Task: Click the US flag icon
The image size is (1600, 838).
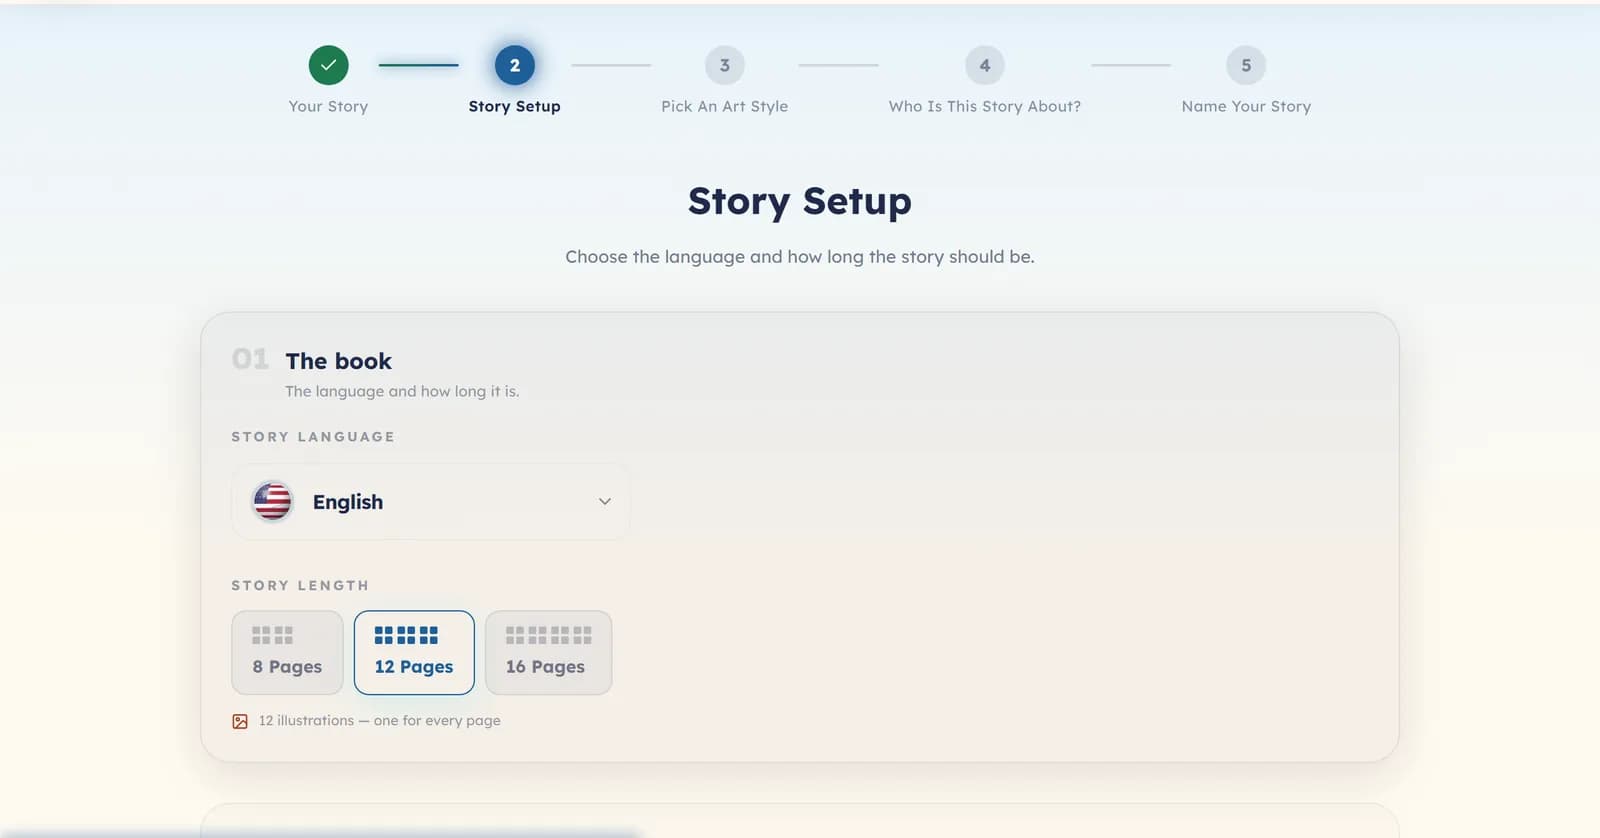Action: [x=272, y=501]
